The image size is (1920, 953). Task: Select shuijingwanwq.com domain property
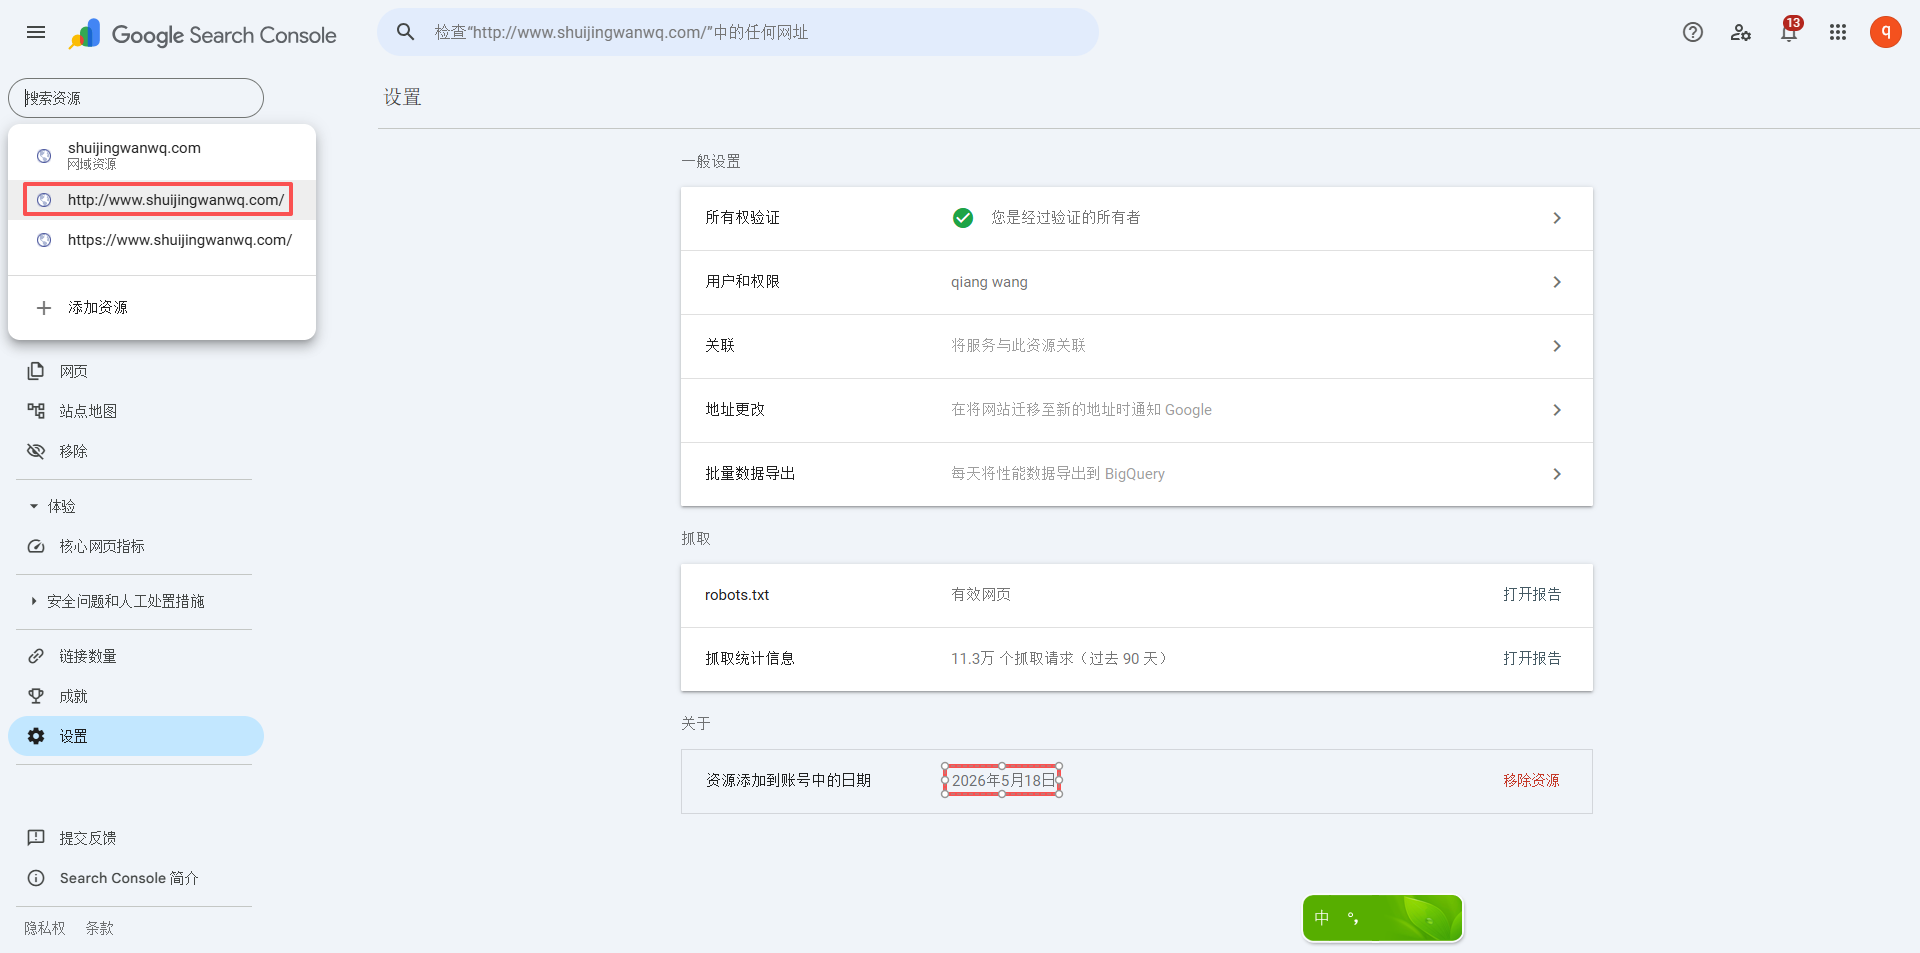coord(162,155)
